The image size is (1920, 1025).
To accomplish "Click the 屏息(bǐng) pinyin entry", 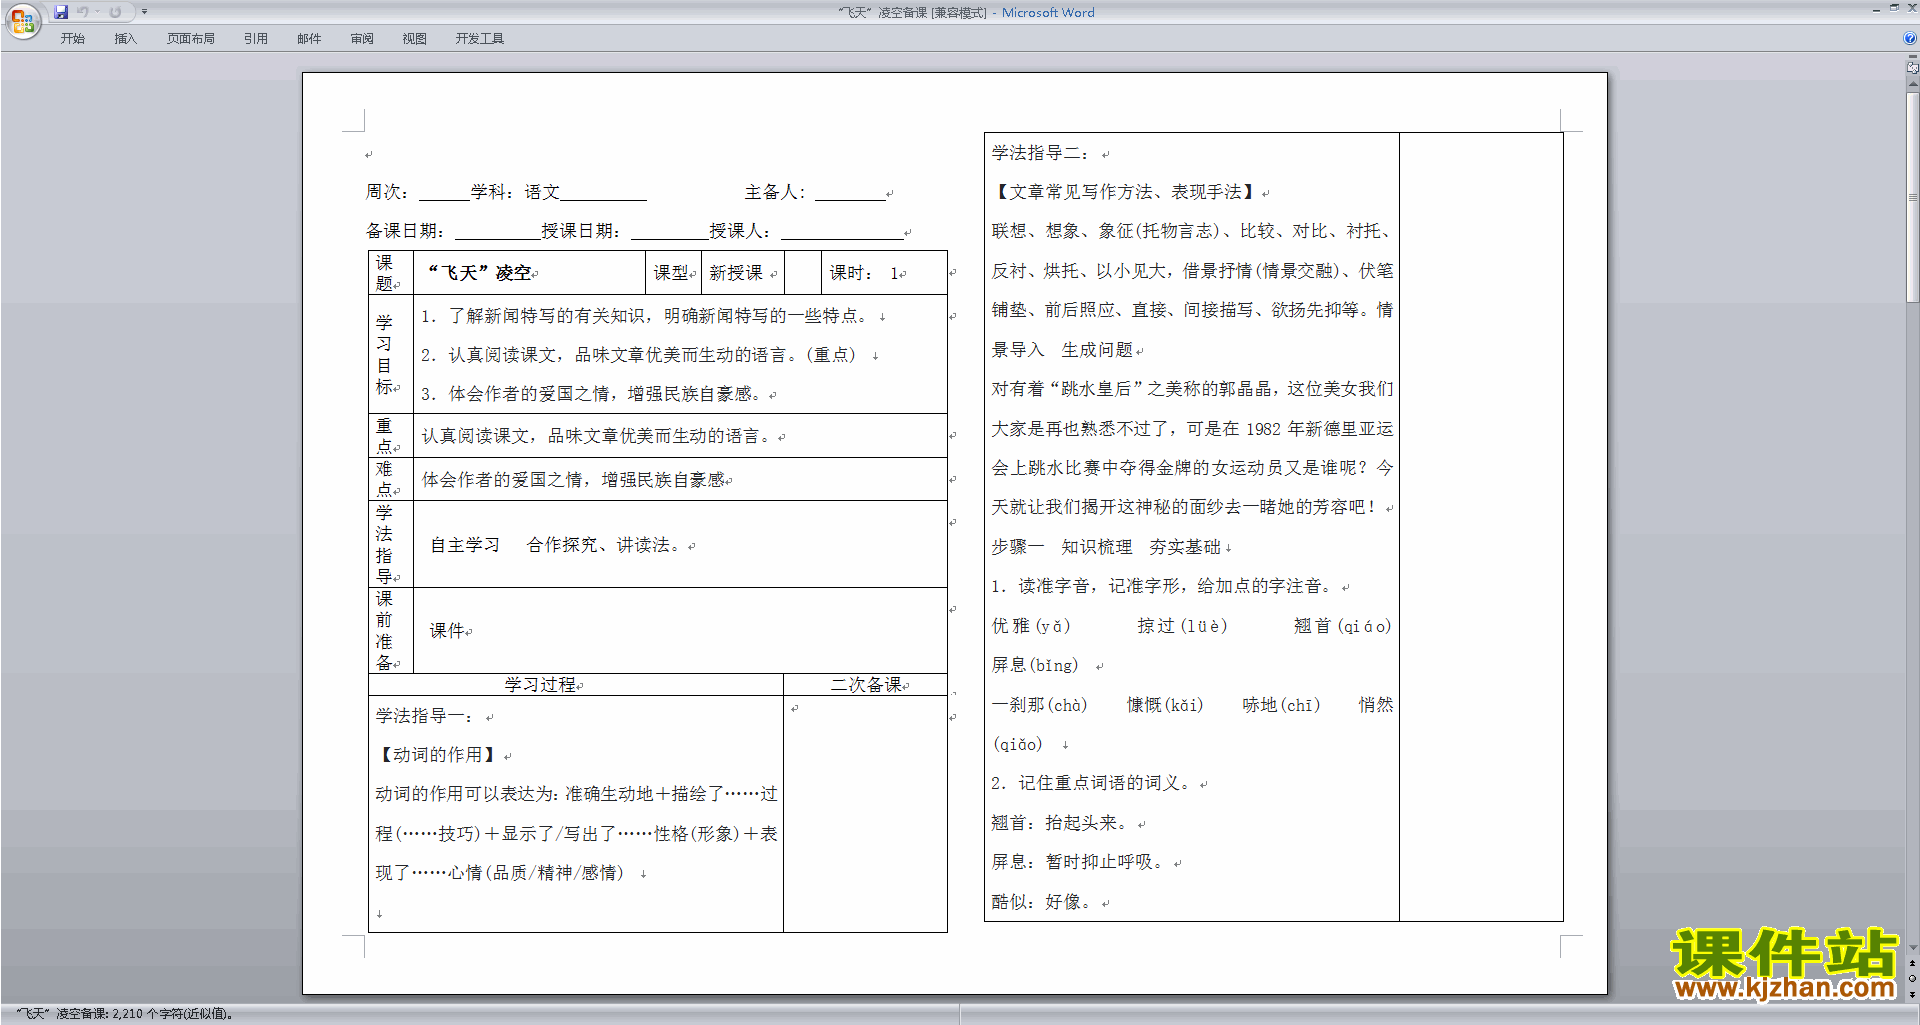I will pos(1035,665).
